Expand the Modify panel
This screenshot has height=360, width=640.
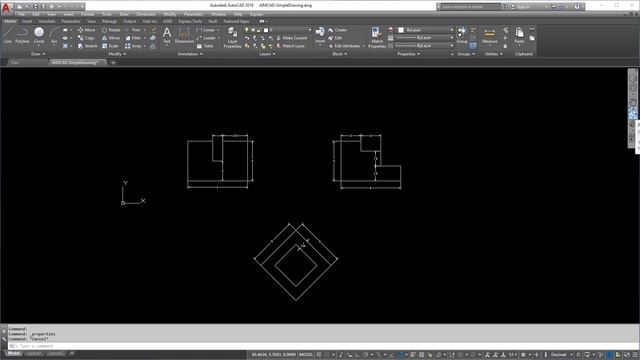[117, 54]
